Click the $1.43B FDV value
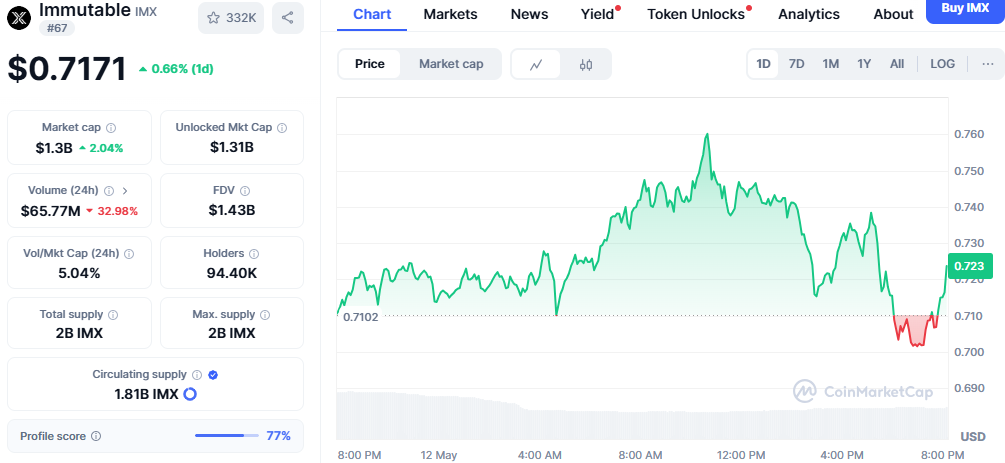 232,210
